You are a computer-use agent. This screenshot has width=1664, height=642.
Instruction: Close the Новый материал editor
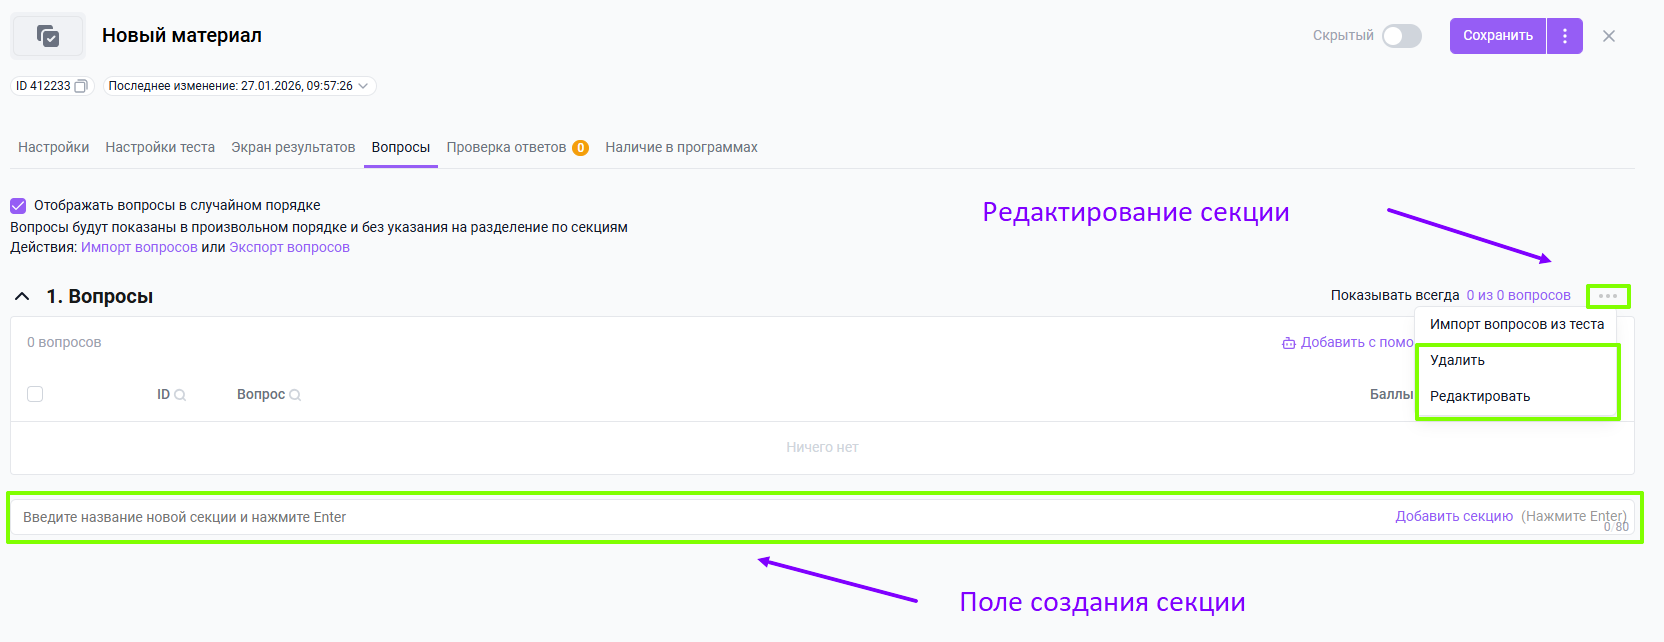(x=1609, y=36)
